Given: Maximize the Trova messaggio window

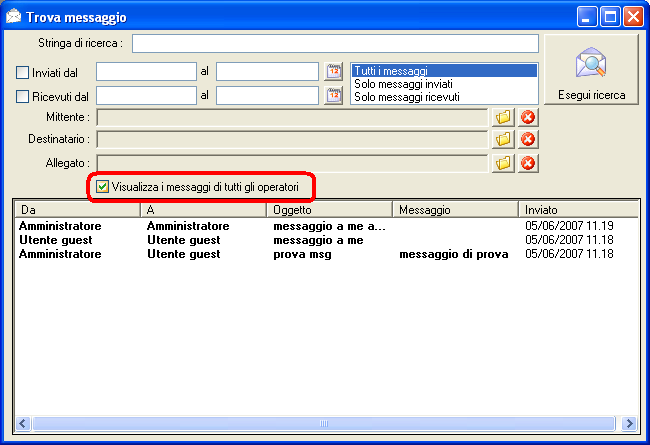Looking at the screenshot, I should tap(610, 17).
